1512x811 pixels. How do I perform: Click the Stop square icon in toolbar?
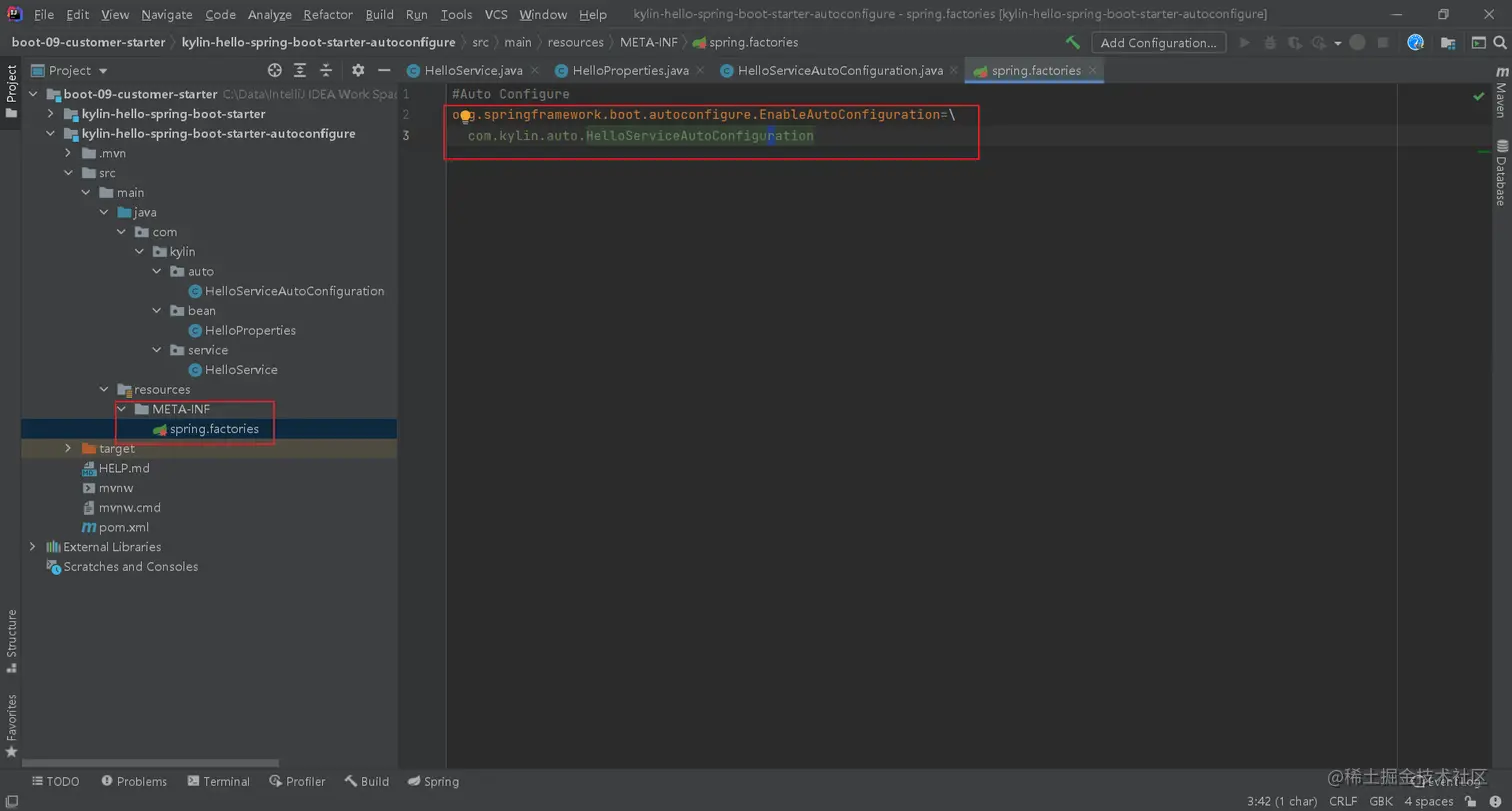pyautogui.click(x=1383, y=43)
